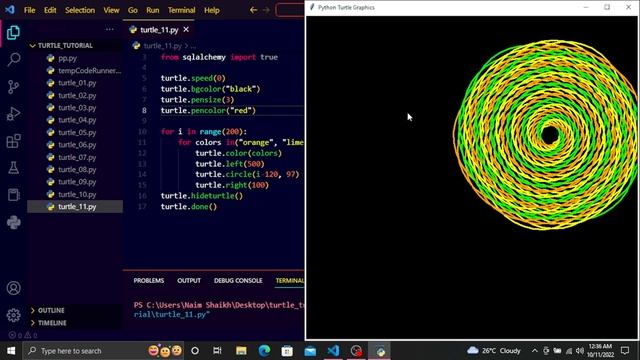Switch to the TERMINAL panel tab
The width and height of the screenshot is (640, 360).
coord(289,280)
